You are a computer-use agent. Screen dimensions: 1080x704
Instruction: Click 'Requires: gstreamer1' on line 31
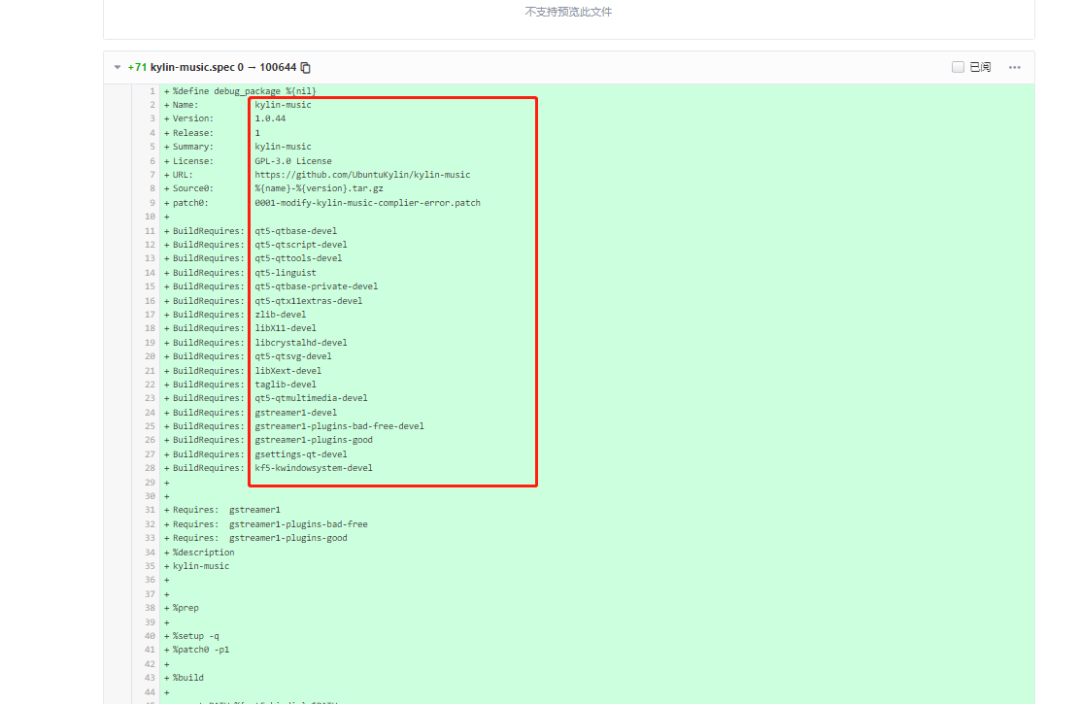click(227, 510)
